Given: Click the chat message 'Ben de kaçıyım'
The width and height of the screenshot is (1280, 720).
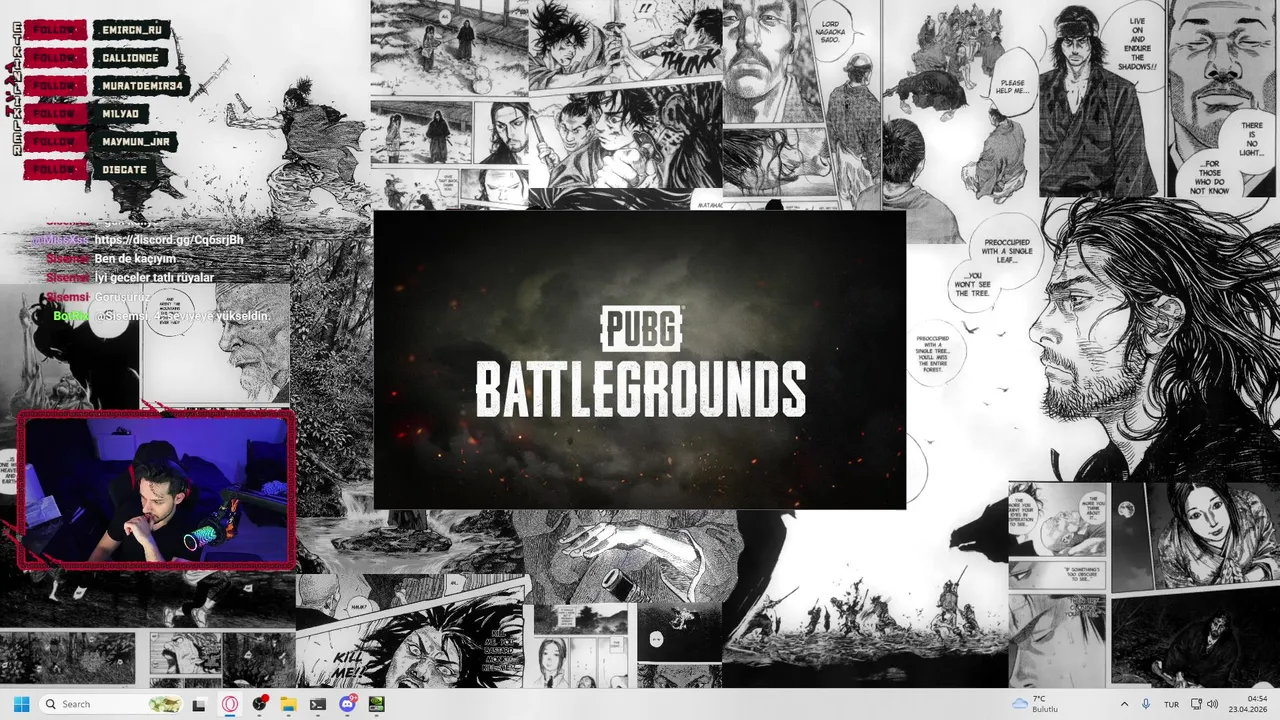Looking at the screenshot, I should (135, 259).
